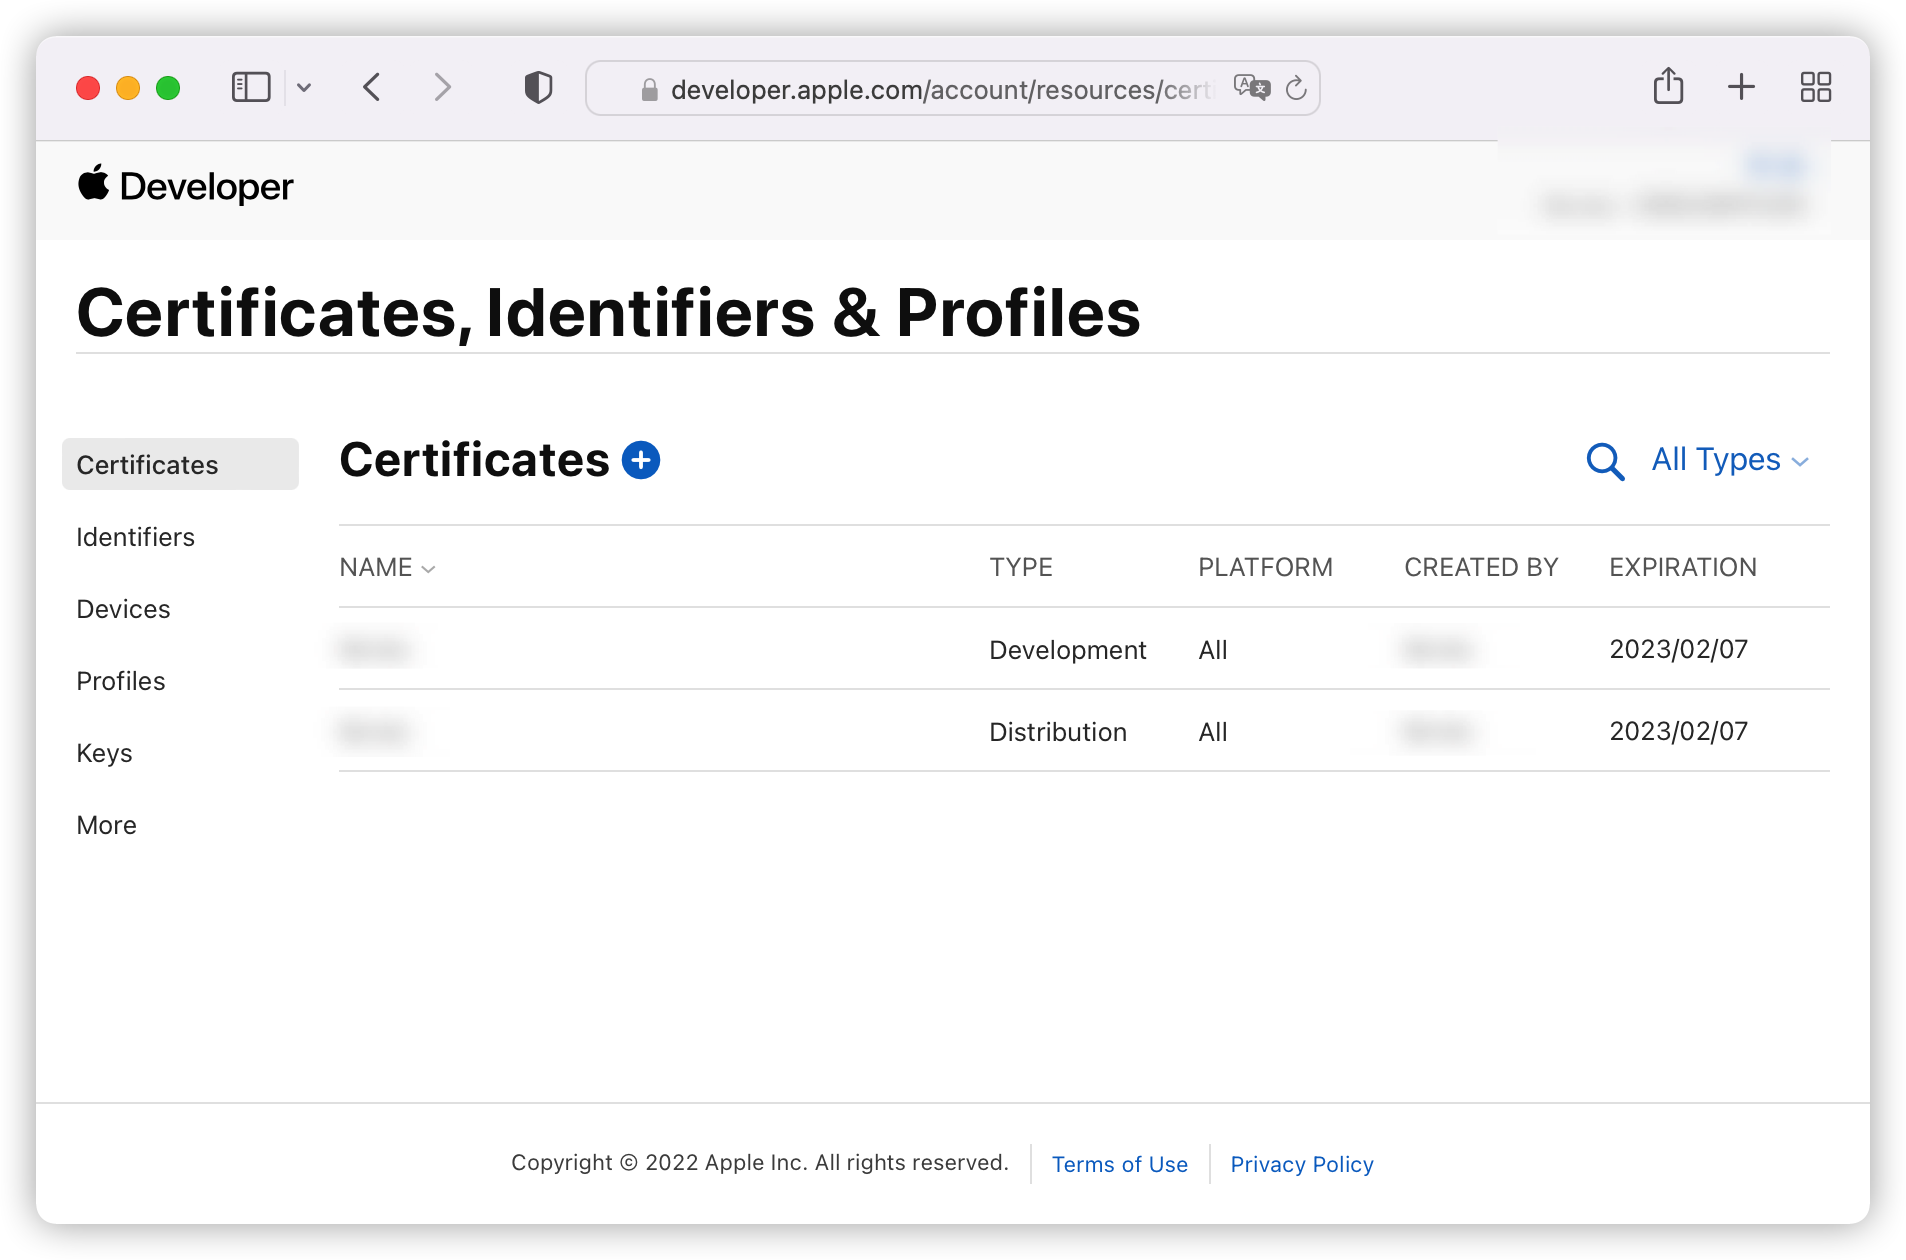The width and height of the screenshot is (1906, 1260).
Task: Click the Distribution row expiration date
Action: tap(1679, 731)
